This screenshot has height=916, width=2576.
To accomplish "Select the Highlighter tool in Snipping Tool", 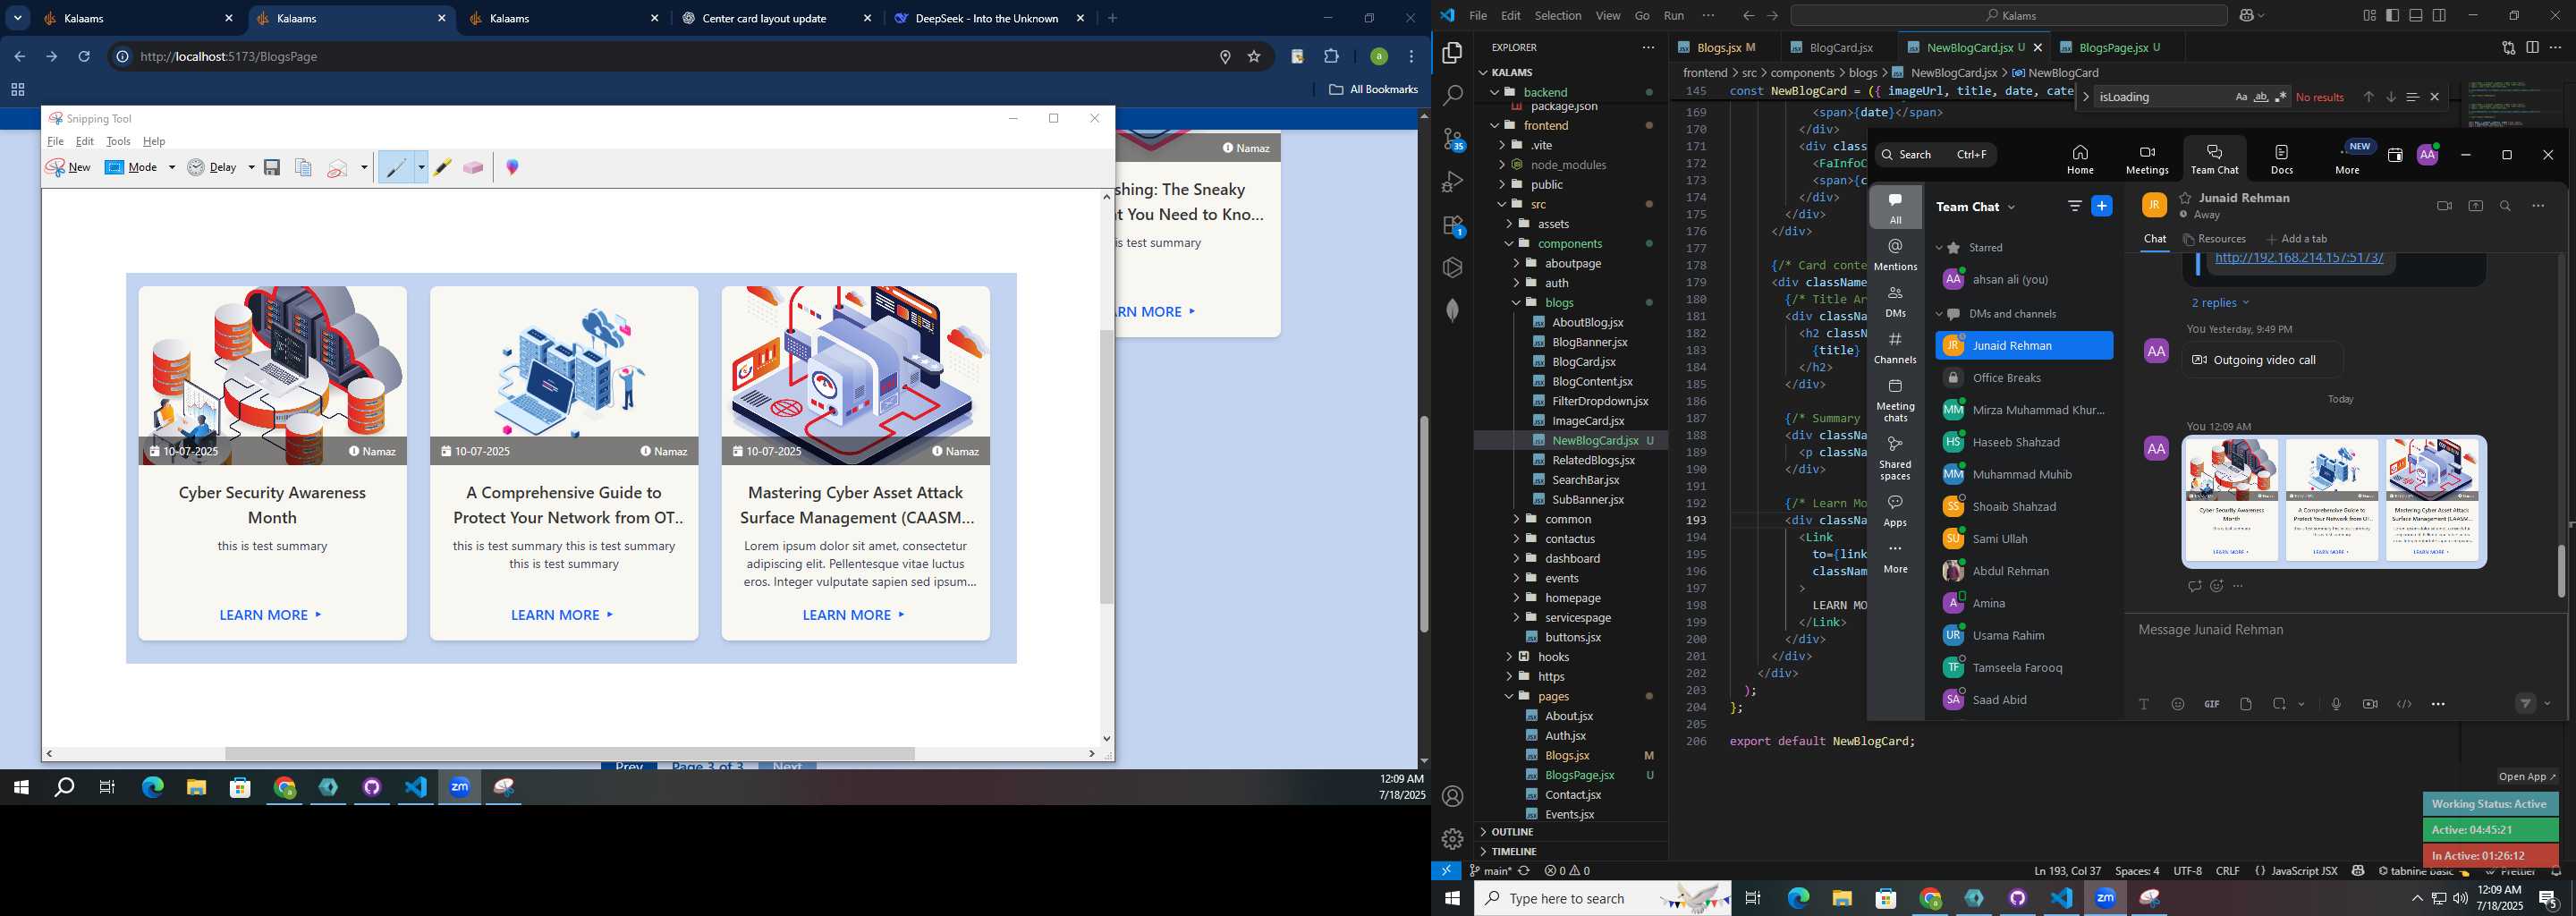I will pyautogui.click(x=442, y=168).
